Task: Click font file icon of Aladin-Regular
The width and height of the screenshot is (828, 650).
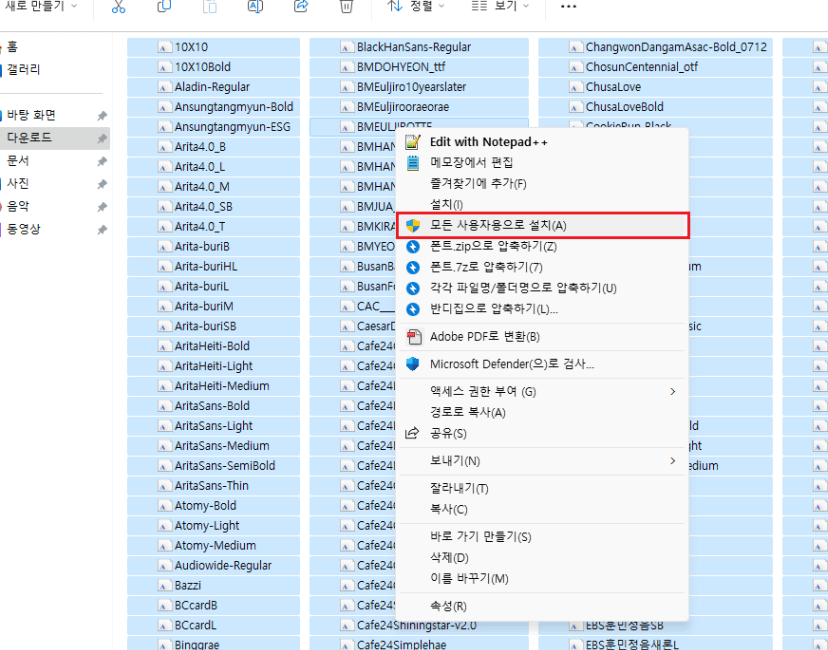Action: coord(164,87)
